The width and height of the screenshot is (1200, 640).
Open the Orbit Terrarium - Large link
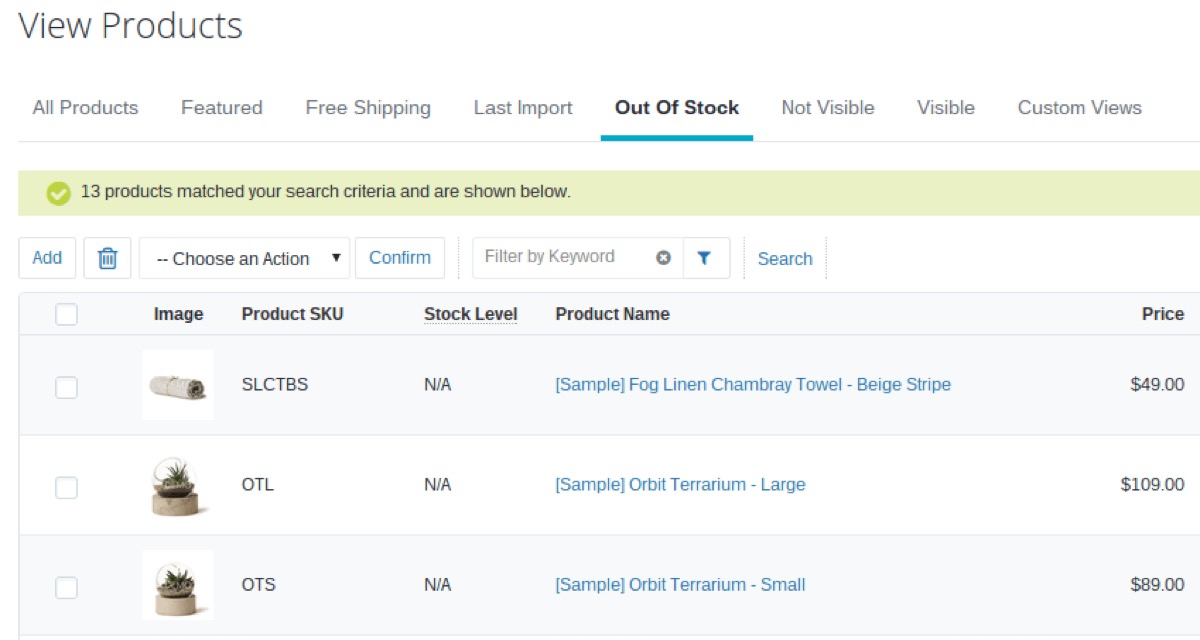click(680, 485)
